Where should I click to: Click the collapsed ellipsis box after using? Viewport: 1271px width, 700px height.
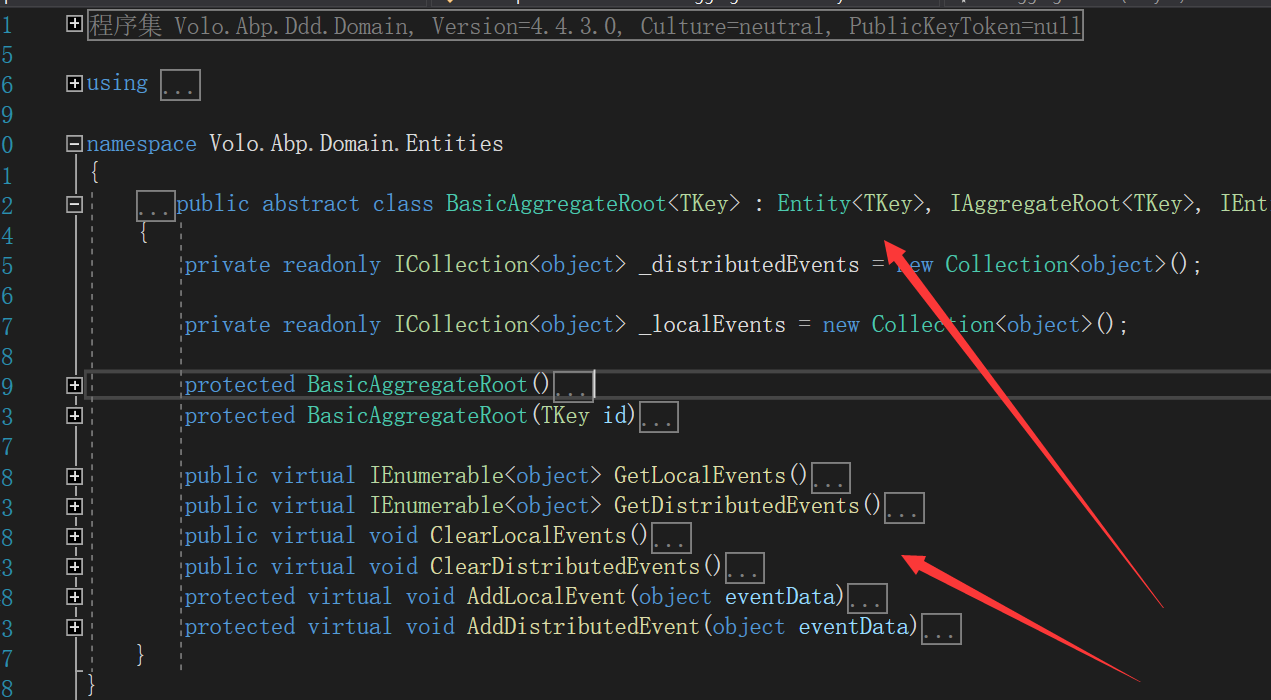coord(180,86)
